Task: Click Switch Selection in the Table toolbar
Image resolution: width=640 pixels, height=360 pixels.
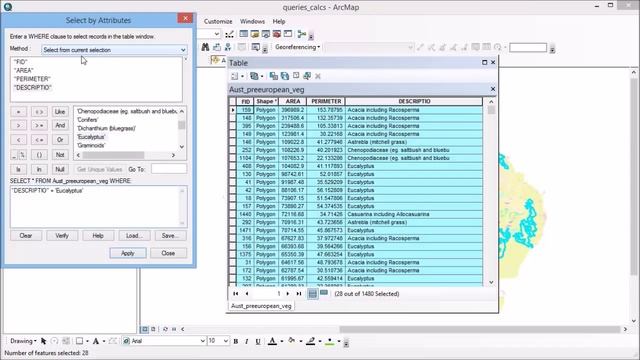Action: [284, 76]
